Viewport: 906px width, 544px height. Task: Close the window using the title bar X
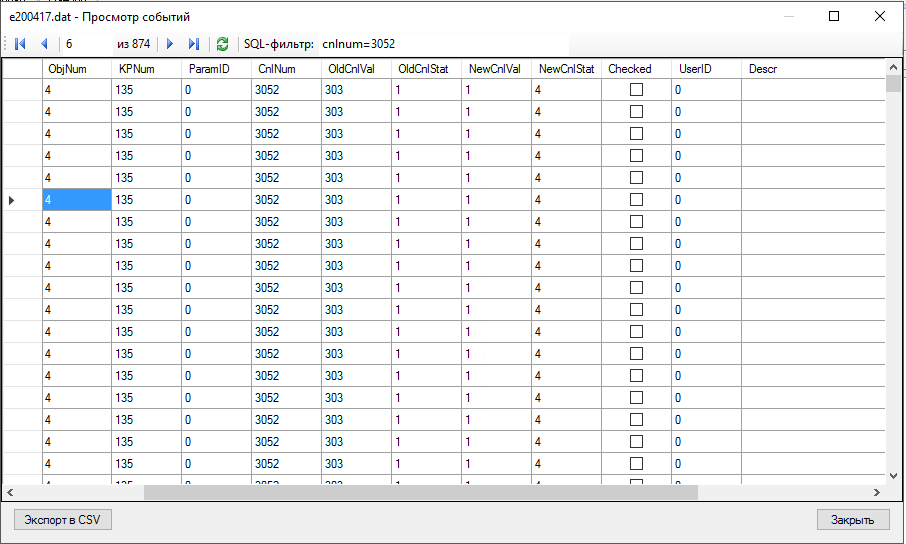[879, 16]
